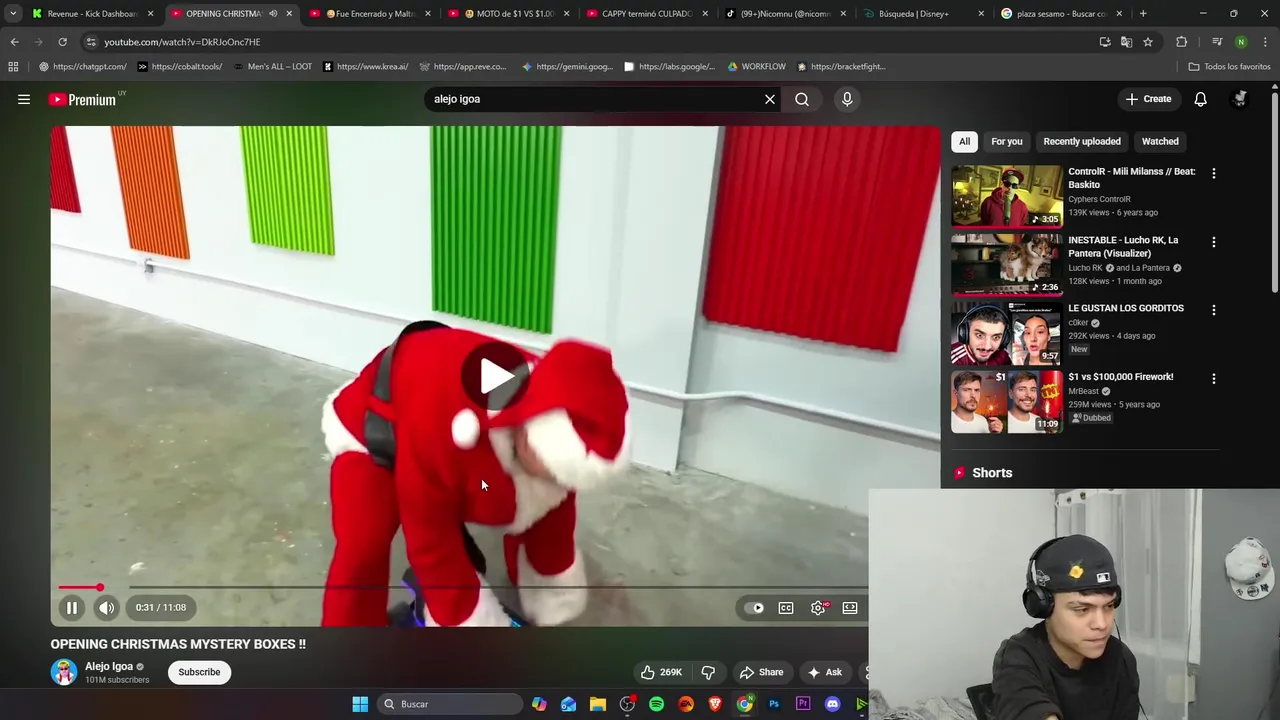Open LE GUSTAN LOS GORDITOS title
This screenshot has width=1280, height=720.
click(x=1126, y=308)
